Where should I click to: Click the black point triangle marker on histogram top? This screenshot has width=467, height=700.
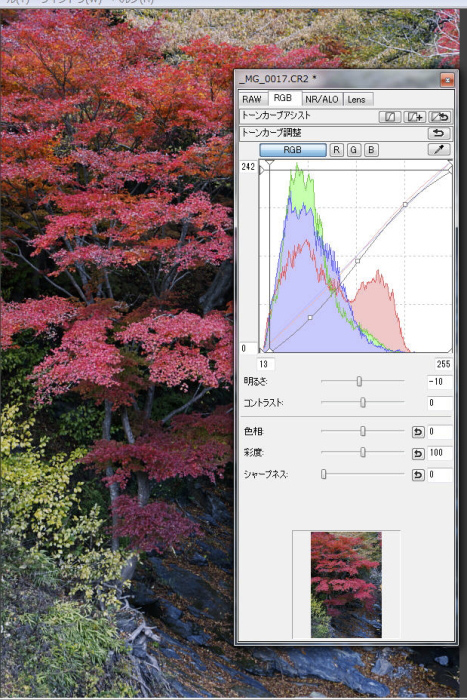(x=269, y=163)
